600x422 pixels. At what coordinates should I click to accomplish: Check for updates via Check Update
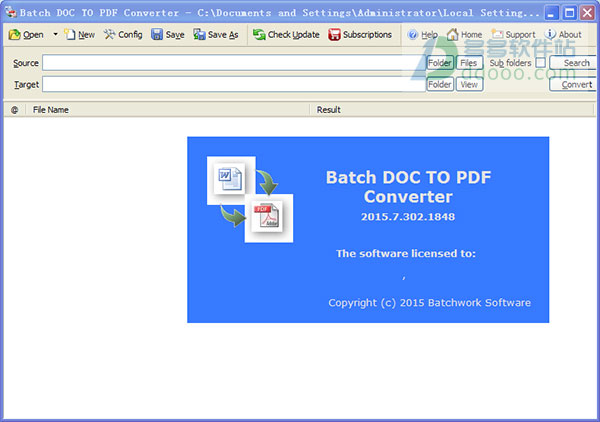[286, 34]
